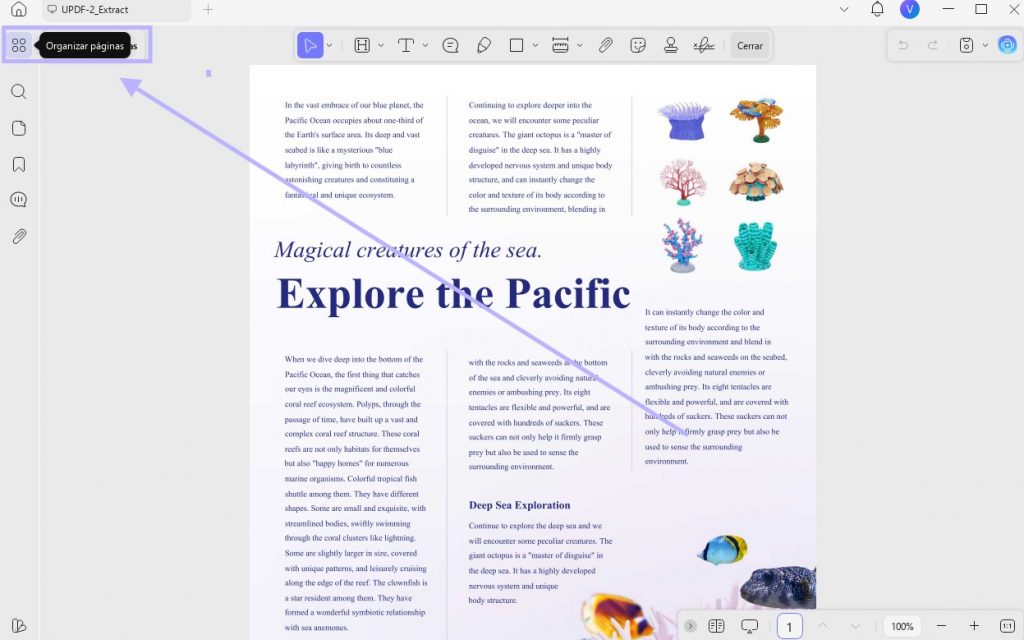
Task: Edit the page number field
Action: click(789, 626)
